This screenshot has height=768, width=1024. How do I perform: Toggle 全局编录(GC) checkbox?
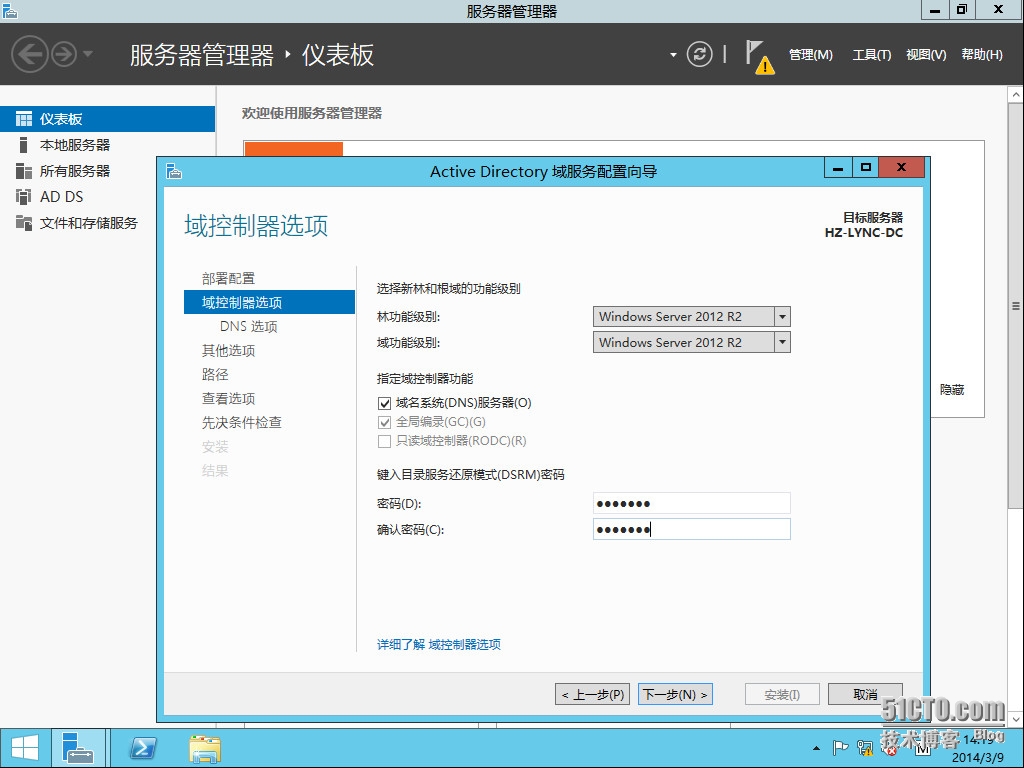(x=385, y=423)
